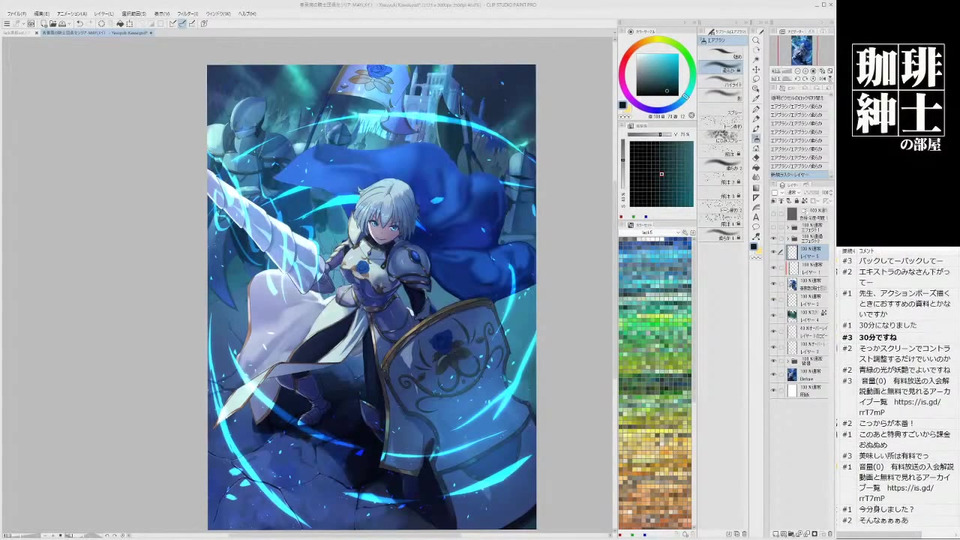Click Zoom out button in the Navigator
Image resolution: width=960 pixels, height=540 pixels.
[797, 70]
